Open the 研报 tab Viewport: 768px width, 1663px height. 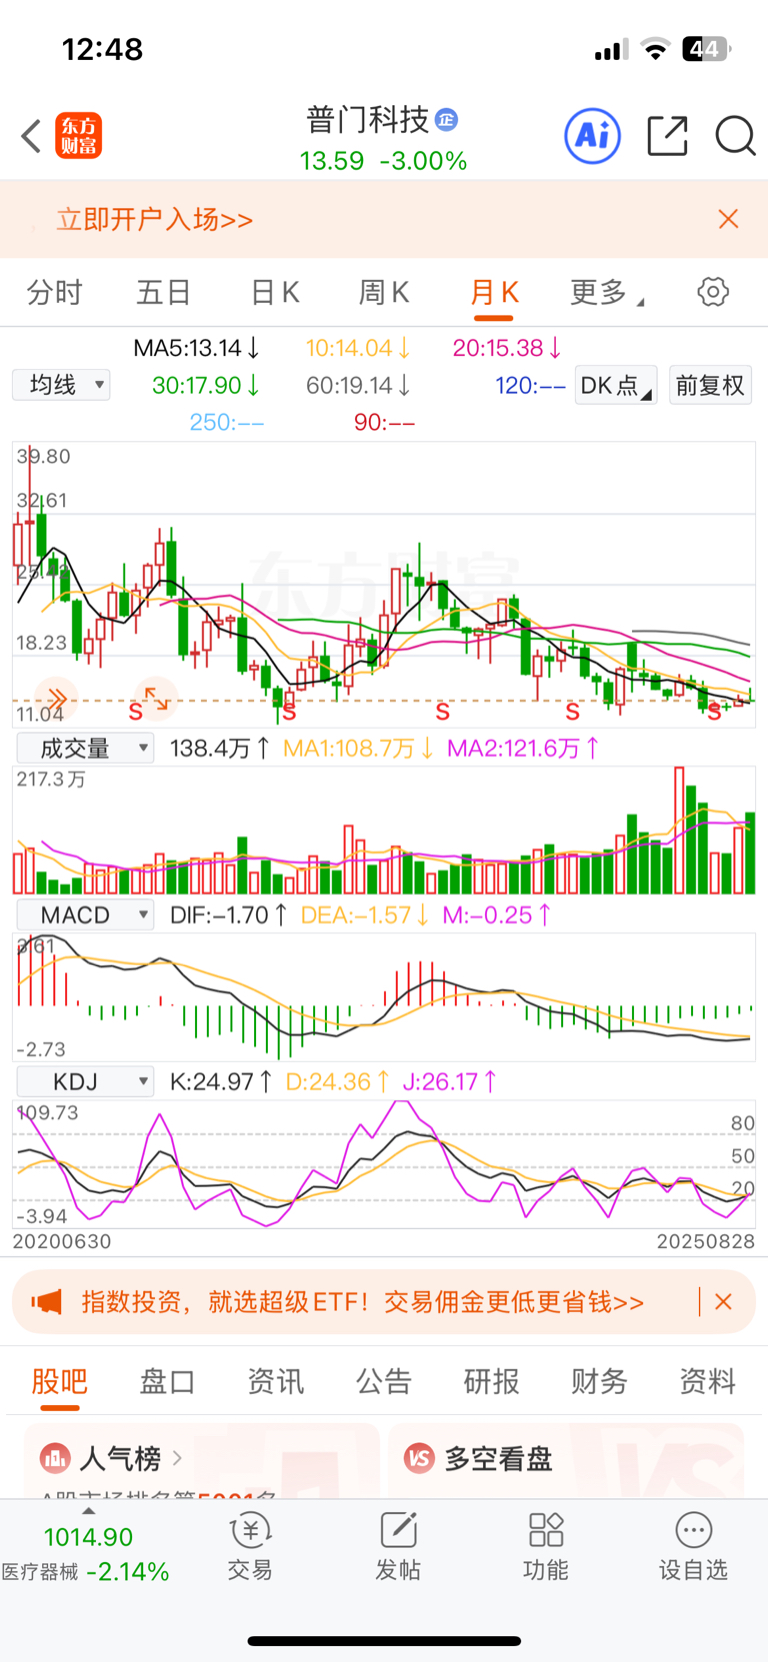[491, 1381]
